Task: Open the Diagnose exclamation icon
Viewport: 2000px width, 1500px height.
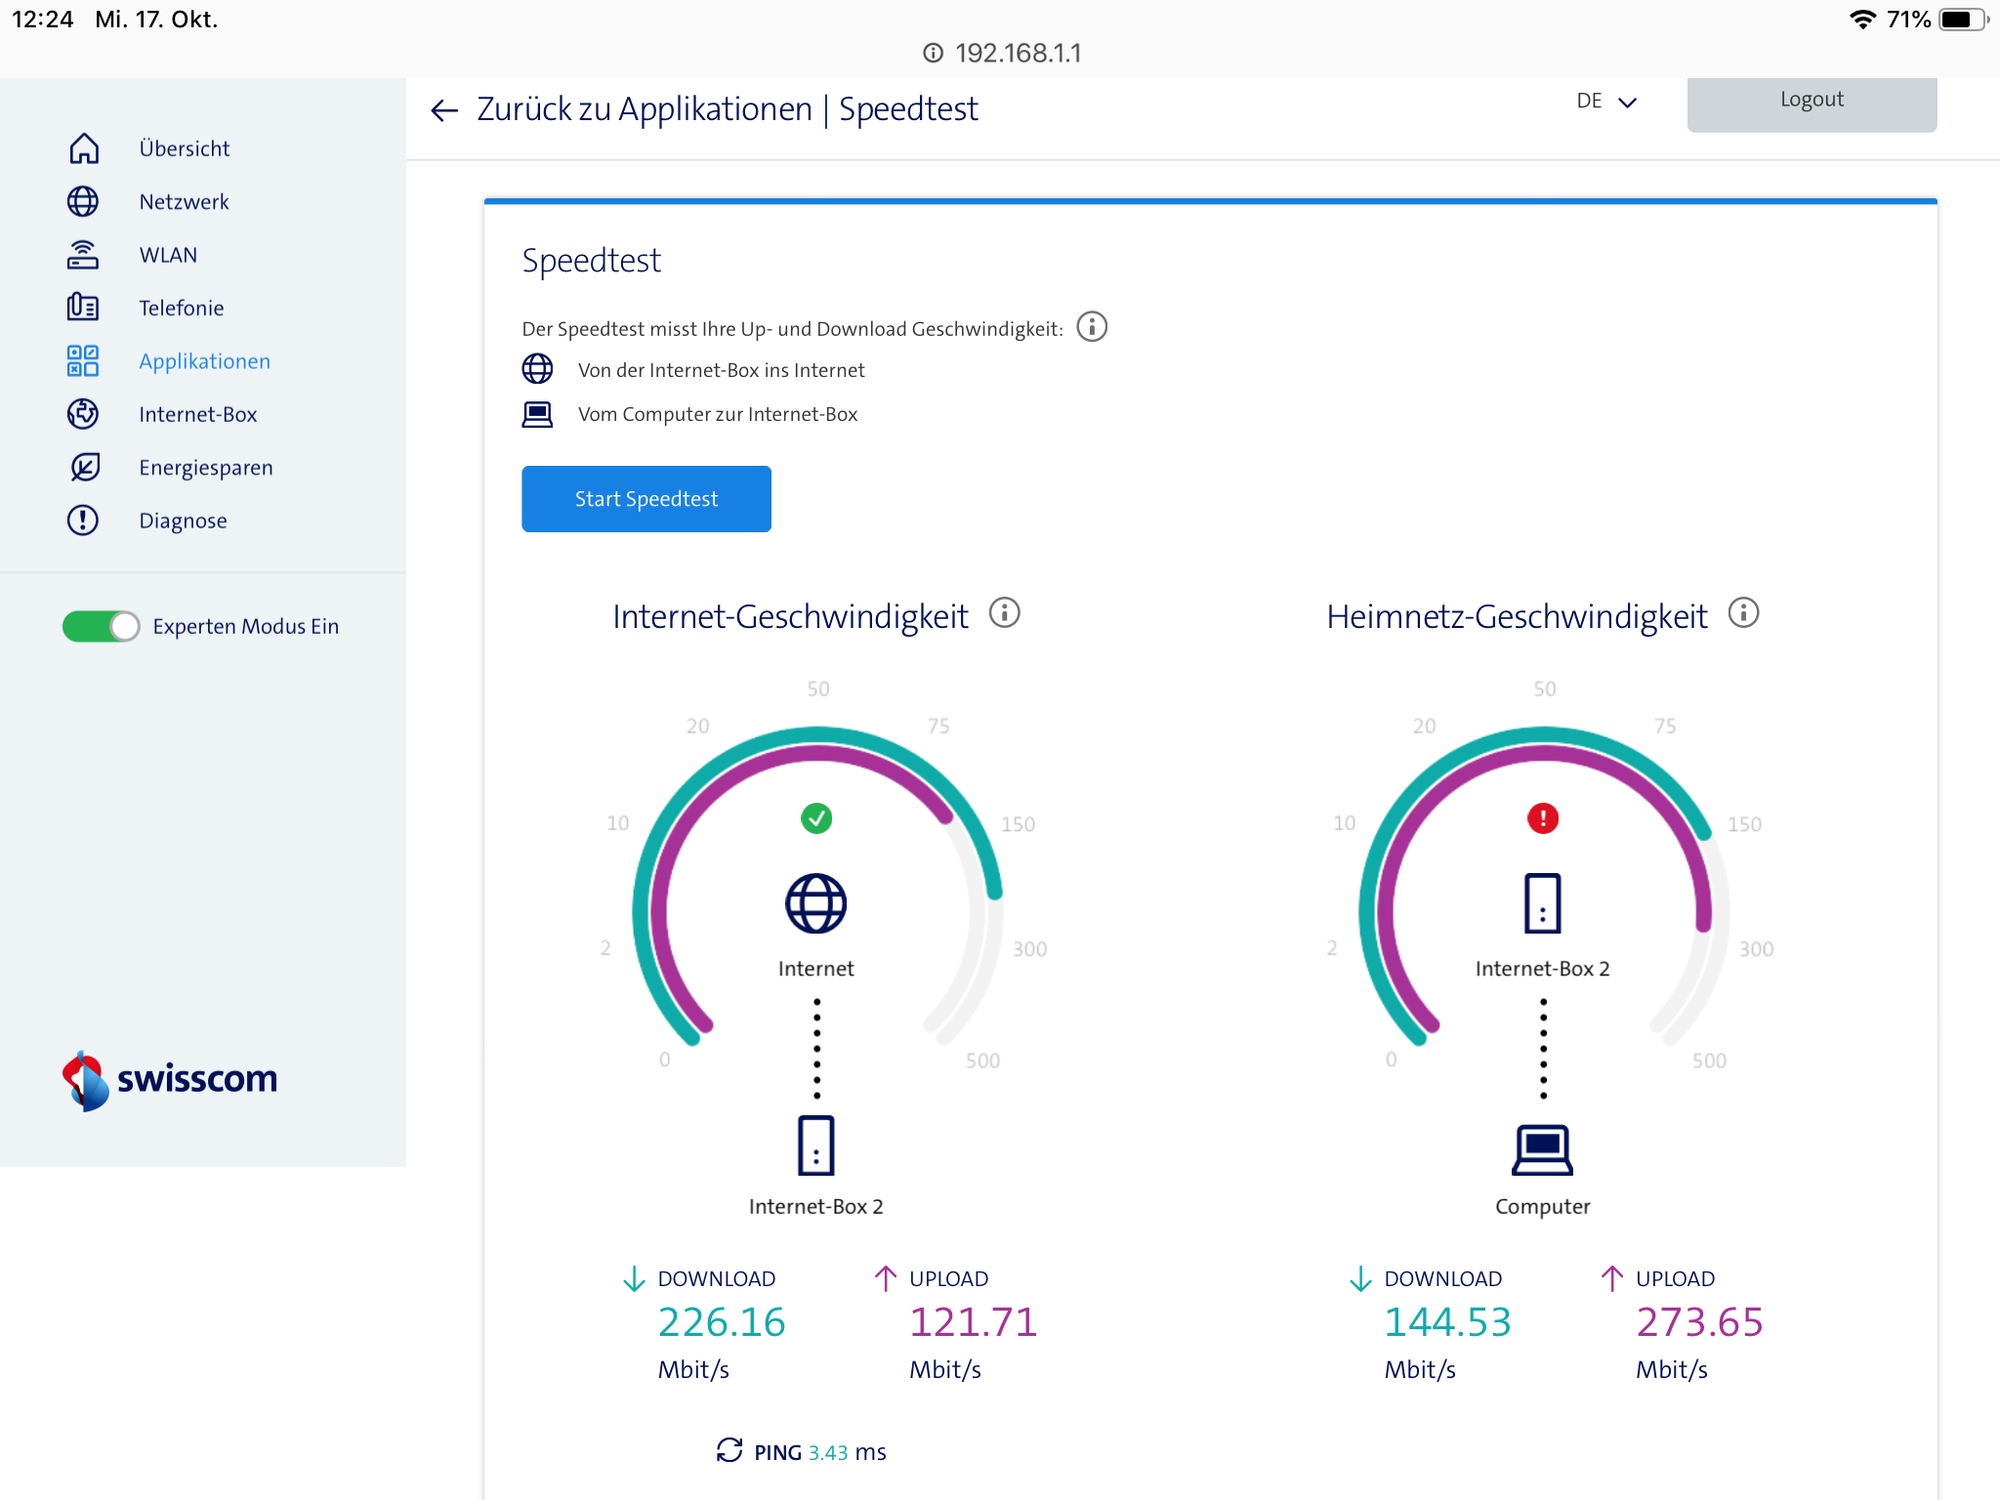Action: (x=83, y=520)
